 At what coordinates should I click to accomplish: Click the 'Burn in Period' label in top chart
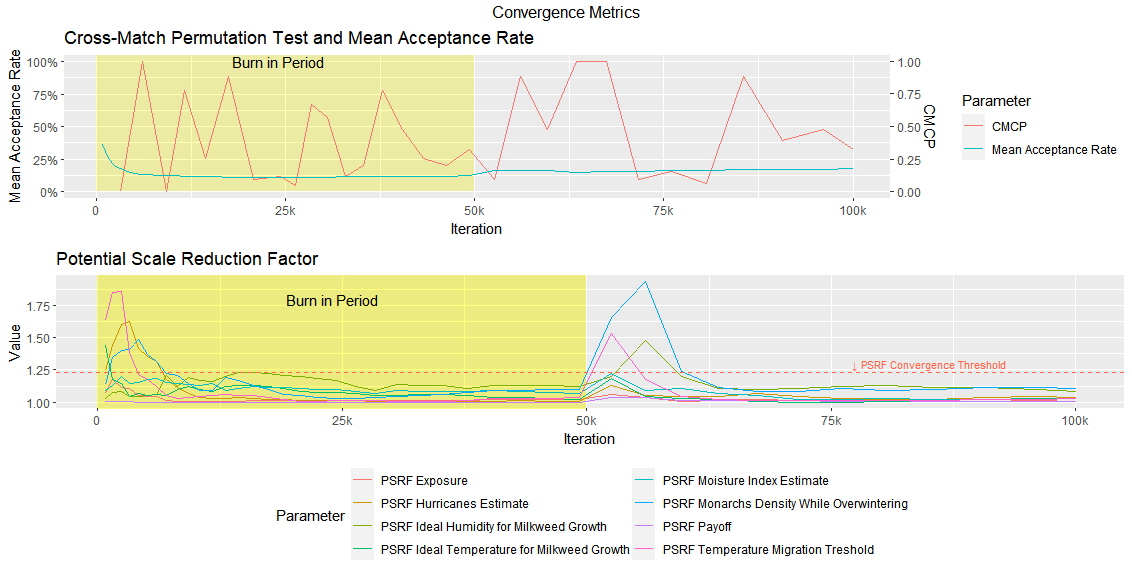[x=278, y=63]
